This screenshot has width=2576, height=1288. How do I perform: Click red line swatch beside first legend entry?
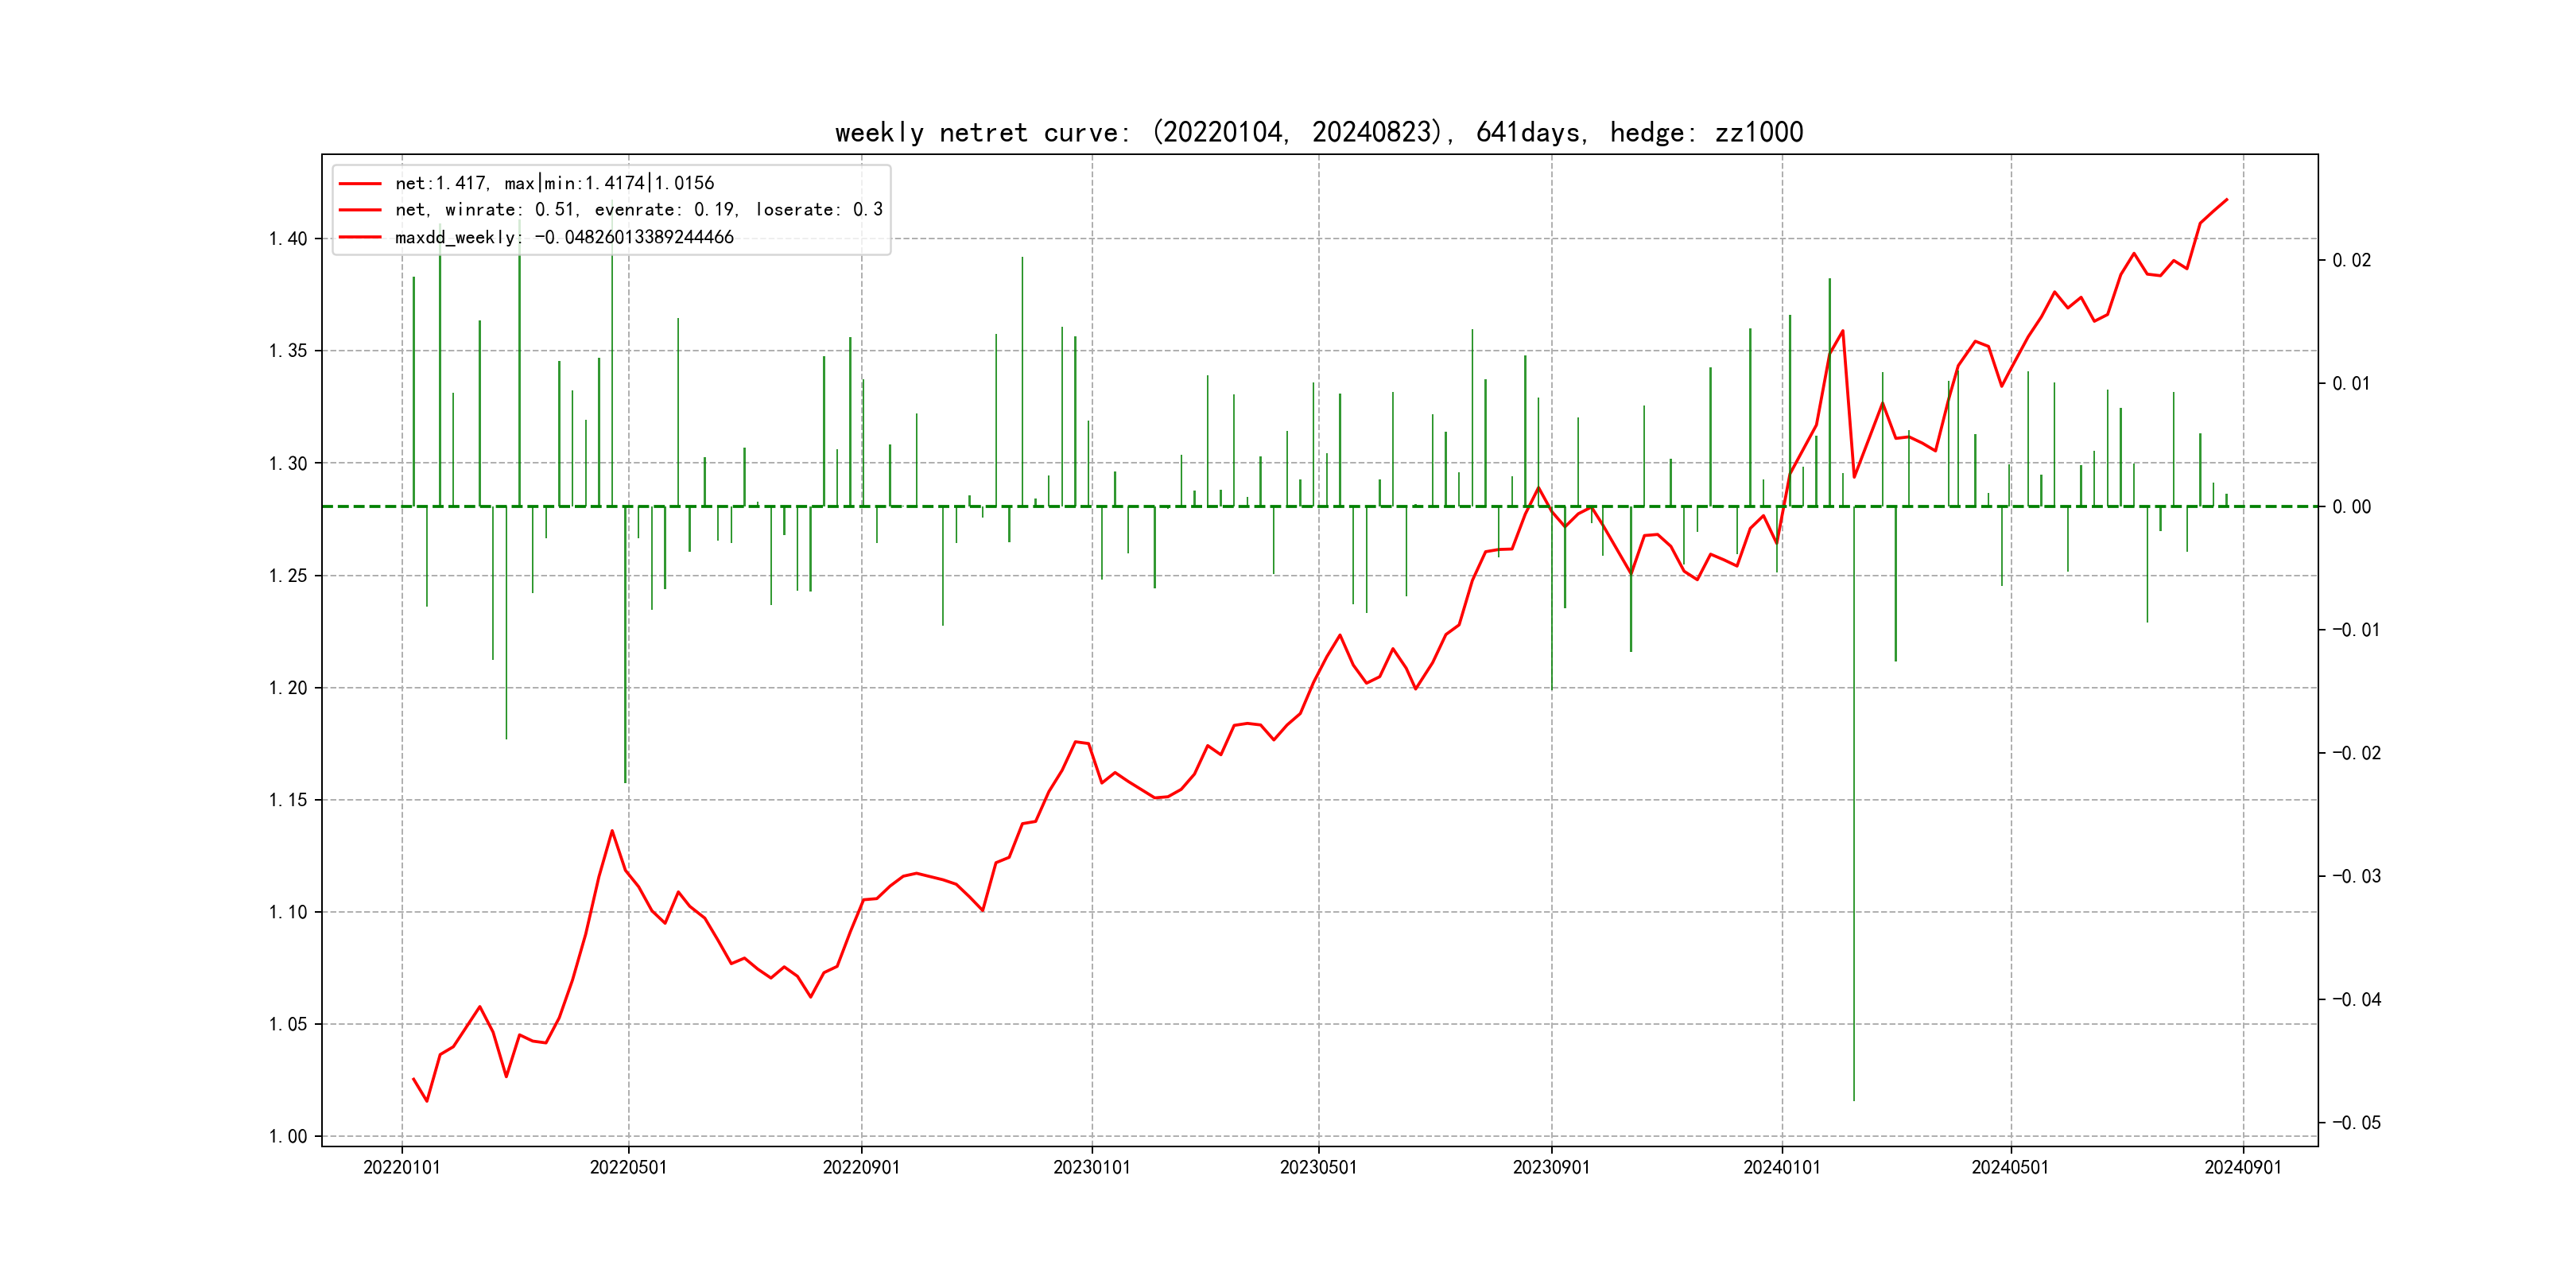coord(360,183)
